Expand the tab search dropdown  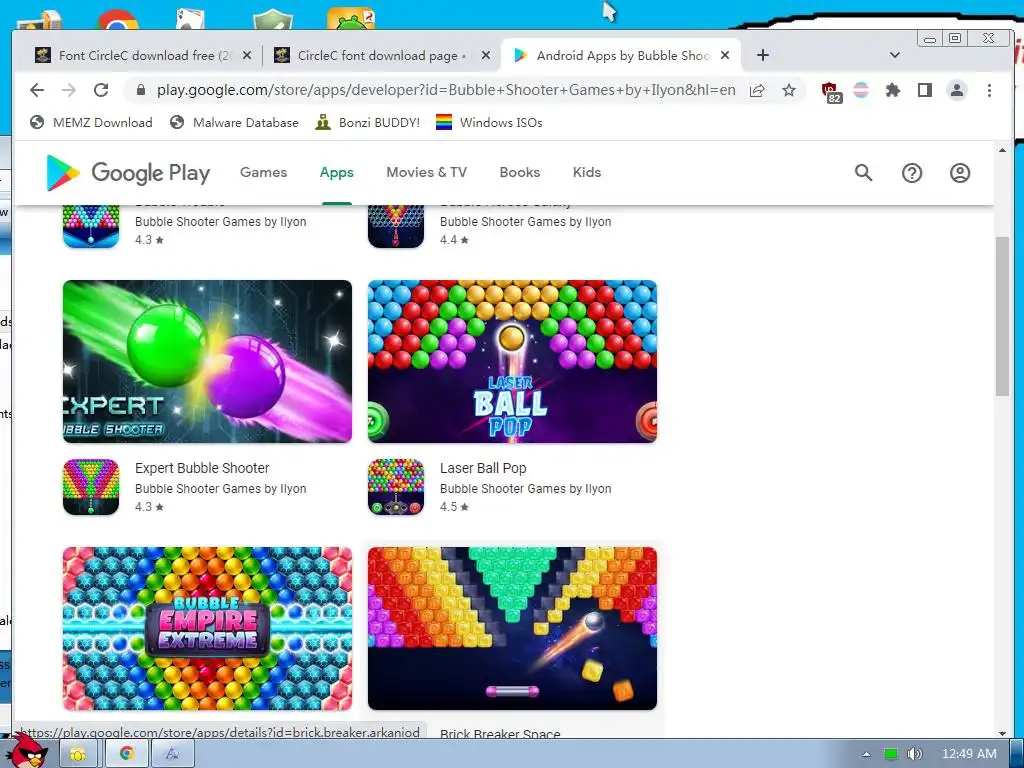(x=895, y=56)
